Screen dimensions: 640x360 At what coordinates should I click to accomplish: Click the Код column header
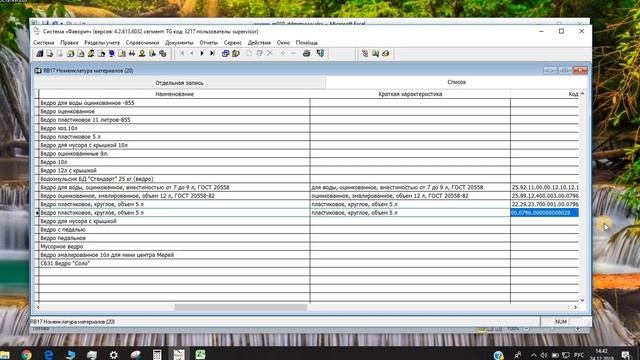[544, 94]
